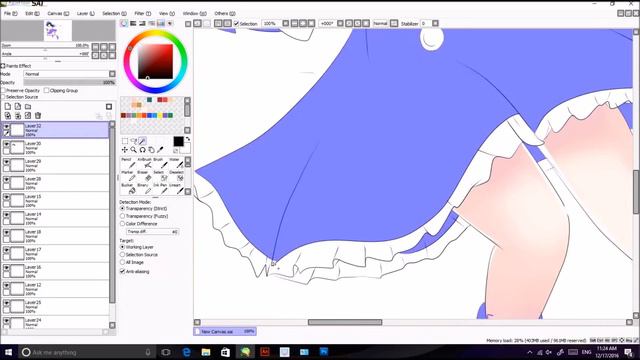The height and width of the screenshot is (360, 640).
Task: Delete the selected layer with trash icon
Action: (x=38, y=116)
